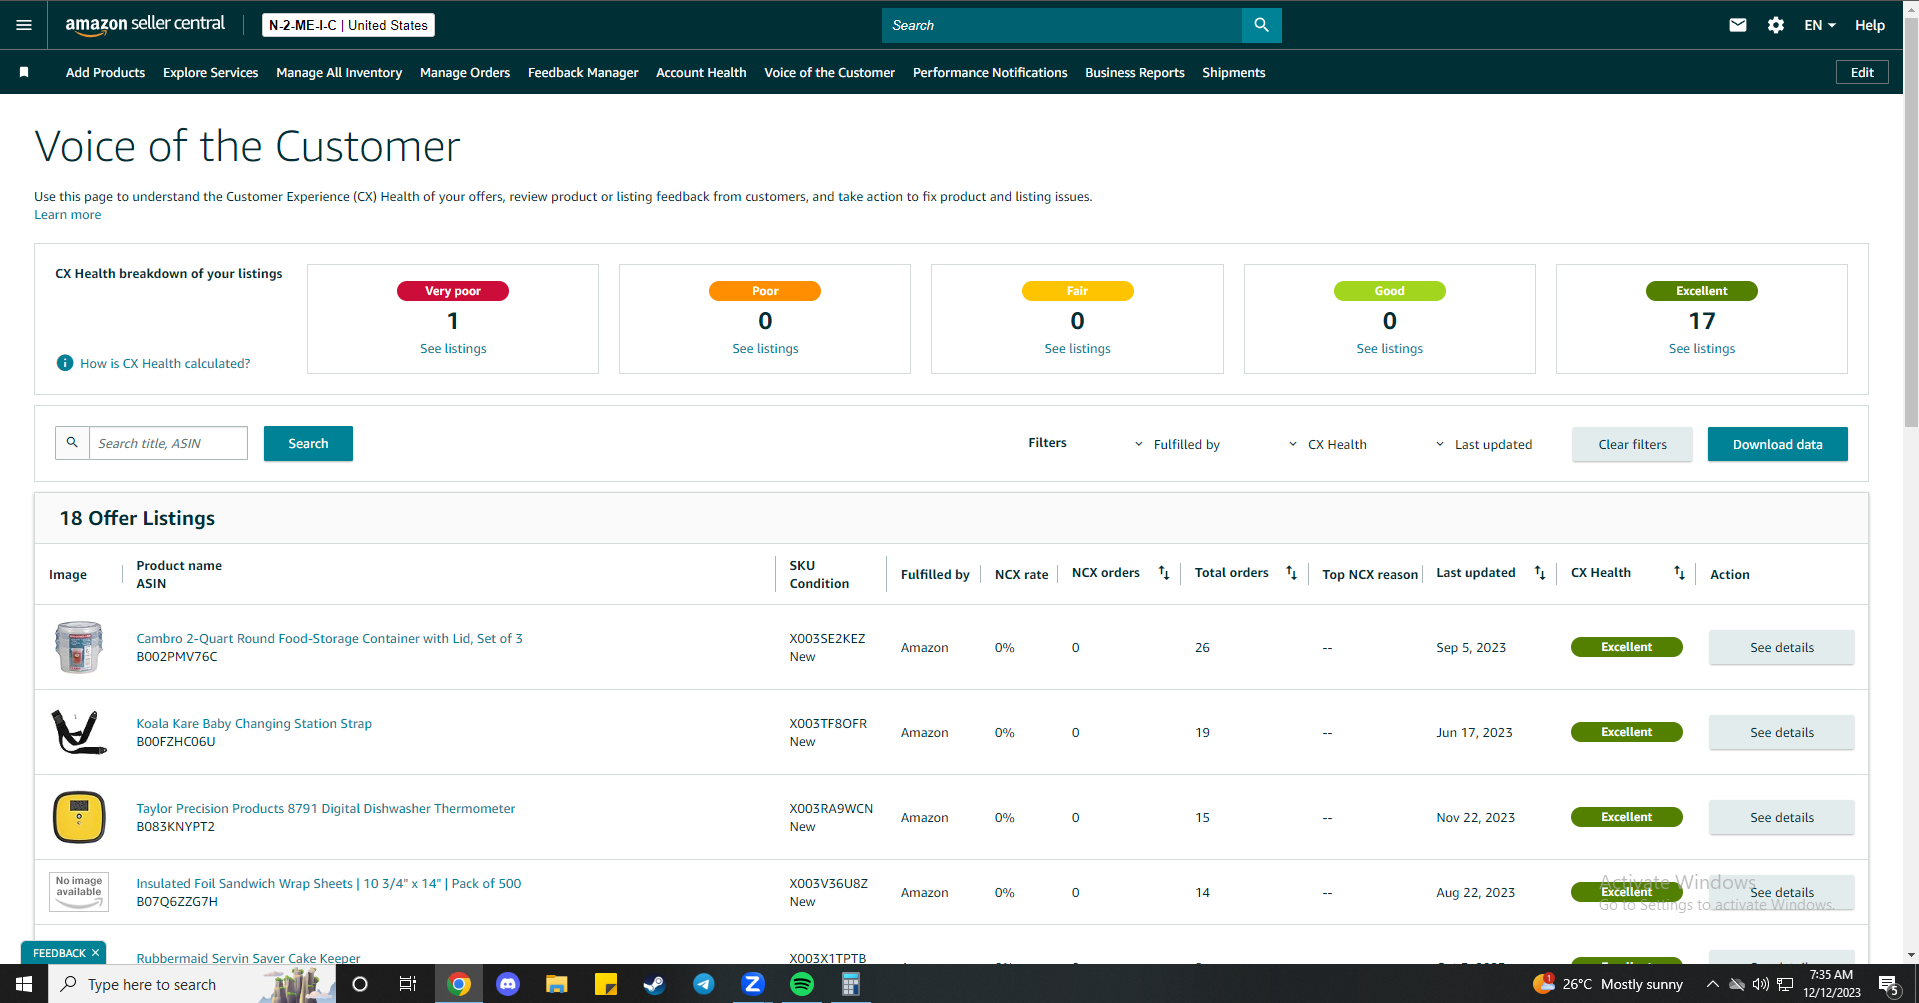Viewport: 1919px width, 1003px height.
Task: Open the hamburger navigation menu
Action: (24, 25)
